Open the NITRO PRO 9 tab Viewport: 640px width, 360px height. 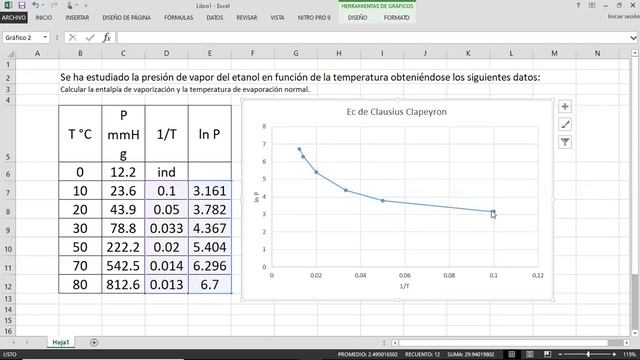pos(314,18)
